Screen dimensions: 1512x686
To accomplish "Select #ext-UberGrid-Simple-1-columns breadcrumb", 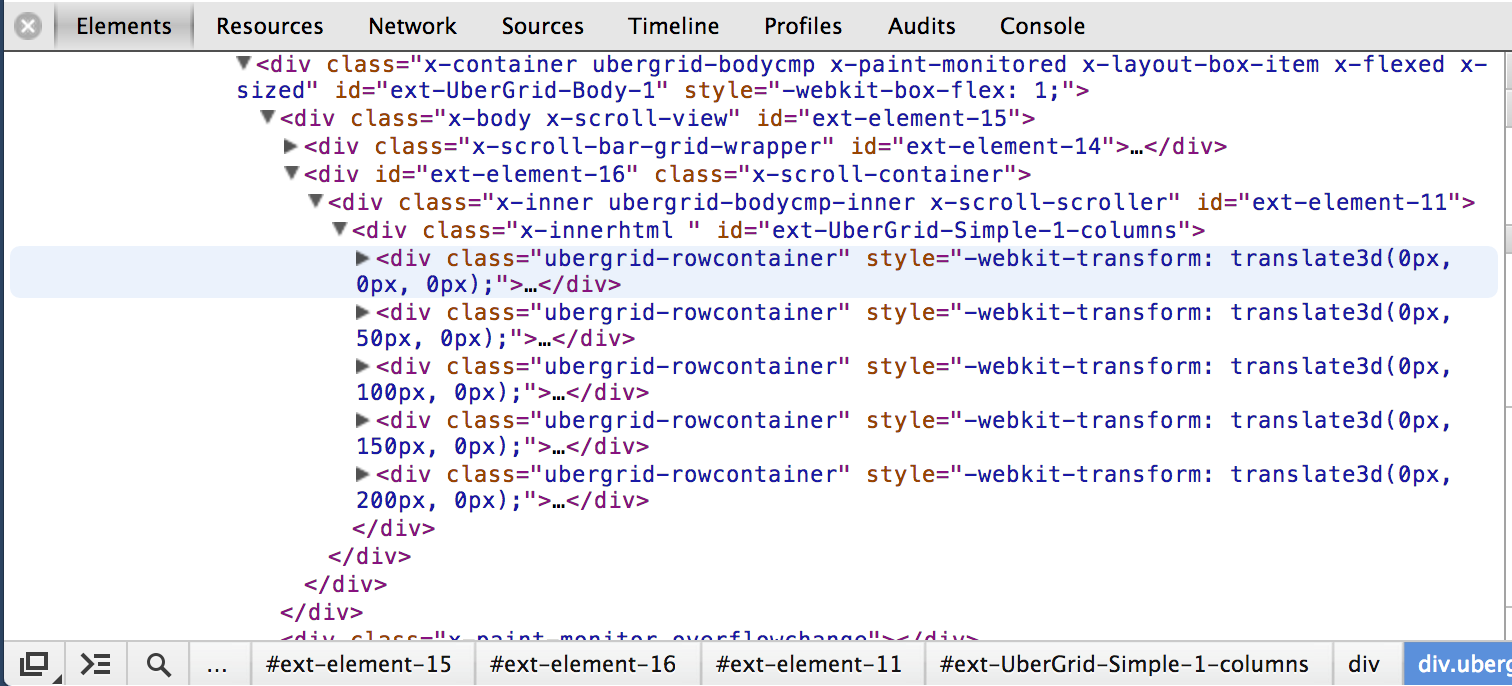I will point(1124,664).
